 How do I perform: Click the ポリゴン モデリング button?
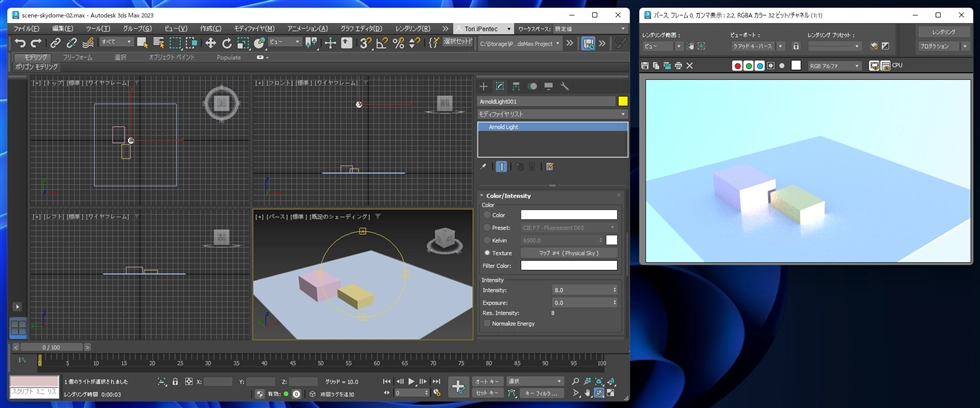(37, 66)
